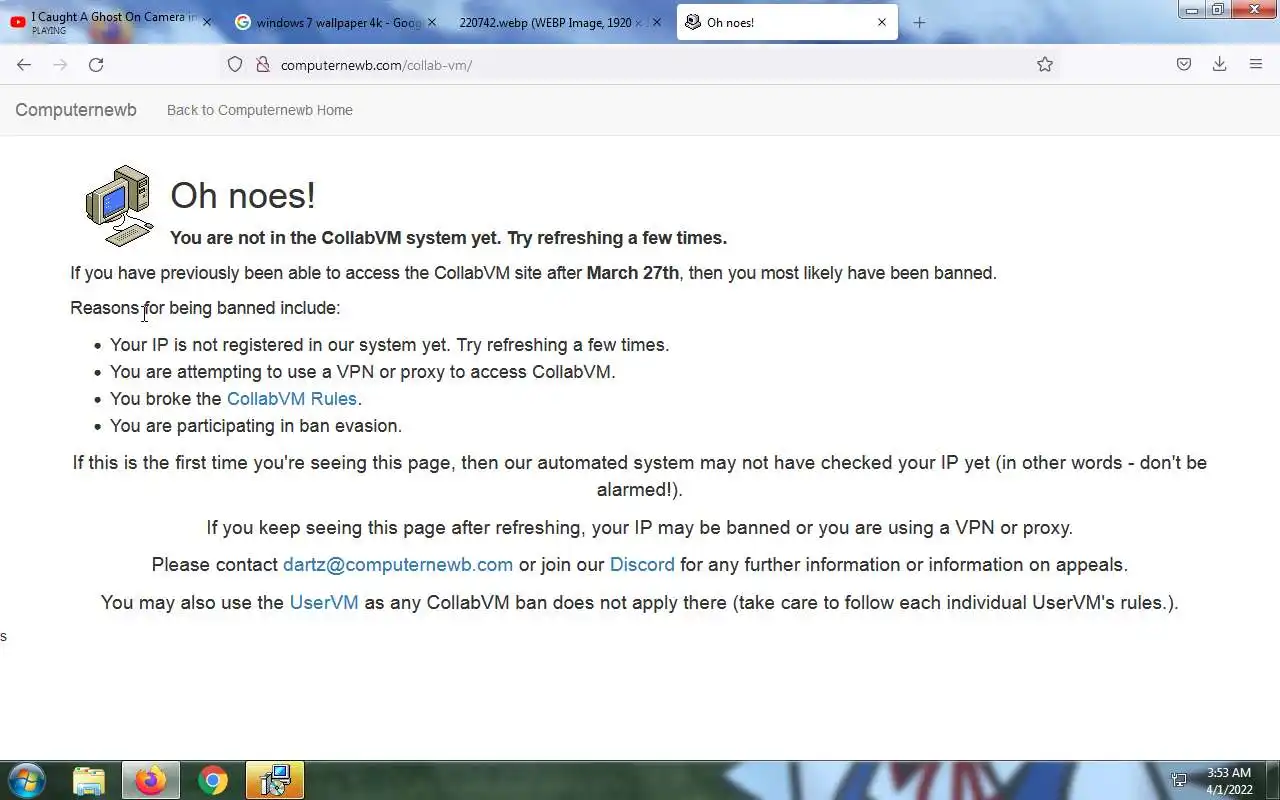Close the 220742.webp image tab
This screenshot has height=800, width=1280.
click(657, 22)
